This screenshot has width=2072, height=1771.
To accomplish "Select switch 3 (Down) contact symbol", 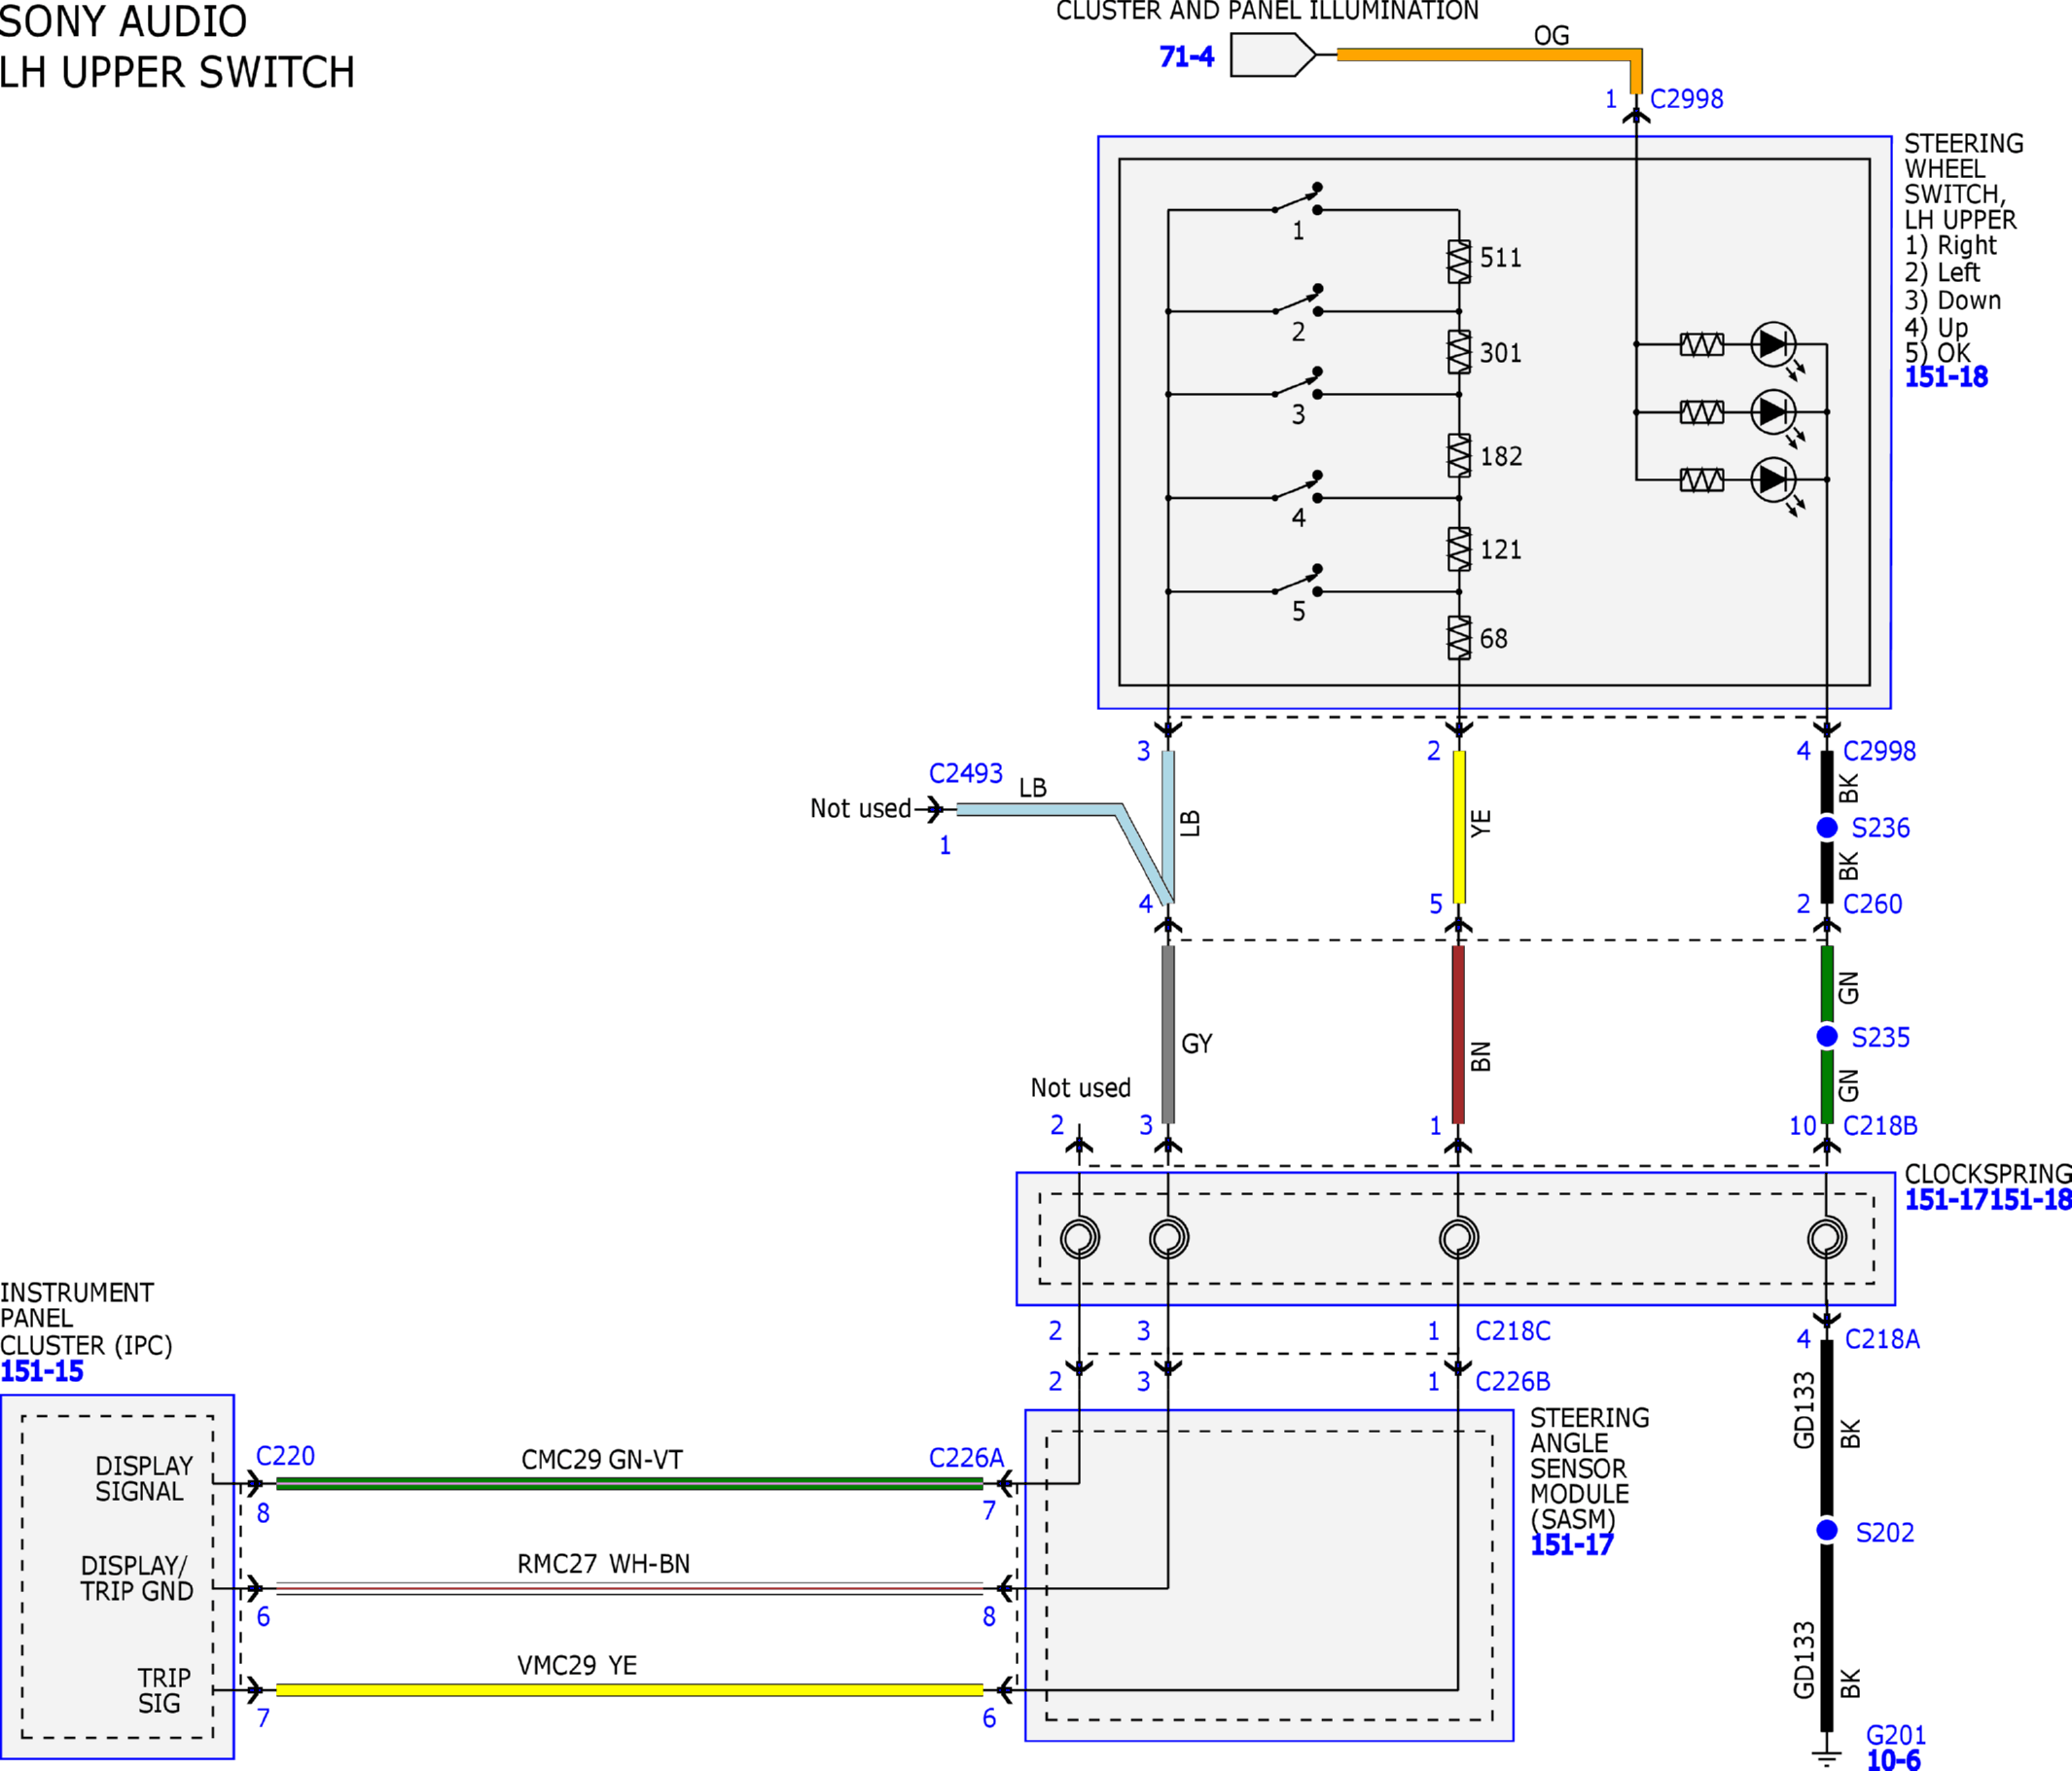I will [1298, 383].
